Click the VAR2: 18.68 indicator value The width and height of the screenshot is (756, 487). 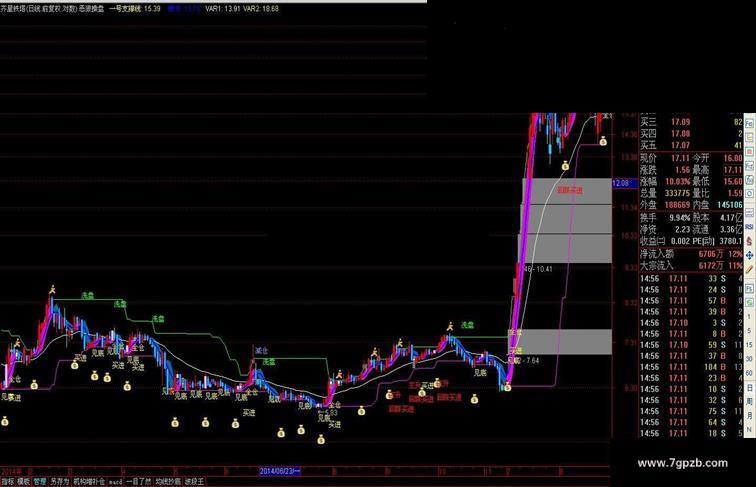[x=260, y=9]
